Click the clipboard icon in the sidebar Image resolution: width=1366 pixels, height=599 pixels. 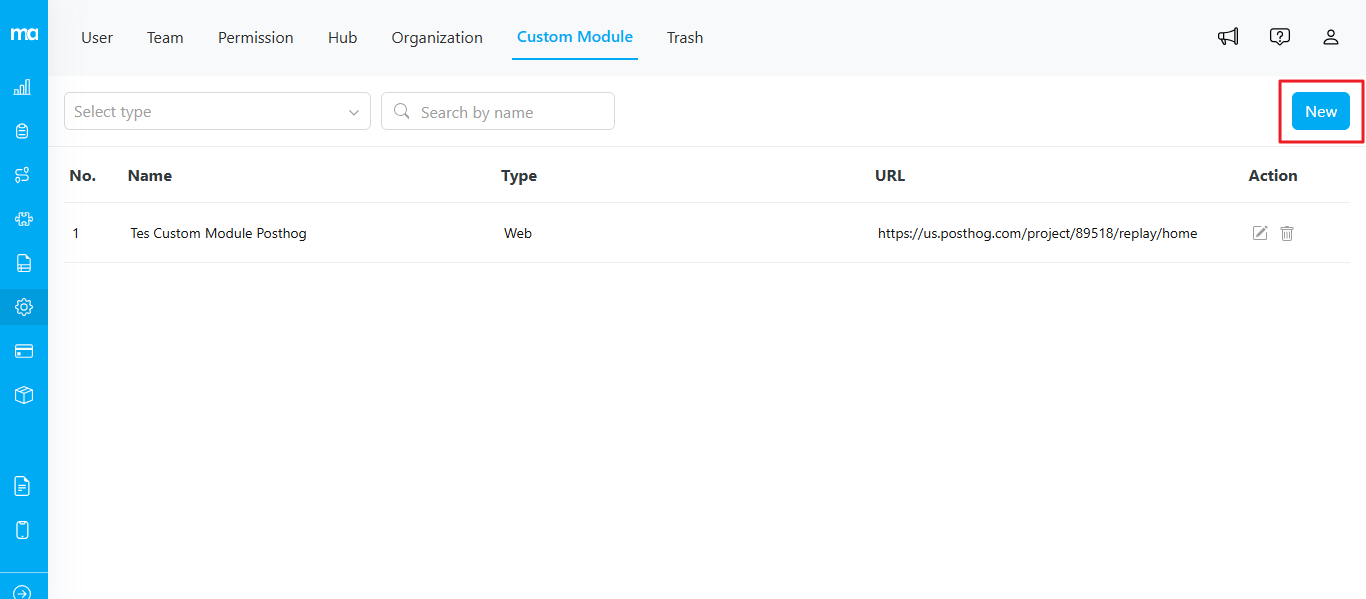point(23,131)
